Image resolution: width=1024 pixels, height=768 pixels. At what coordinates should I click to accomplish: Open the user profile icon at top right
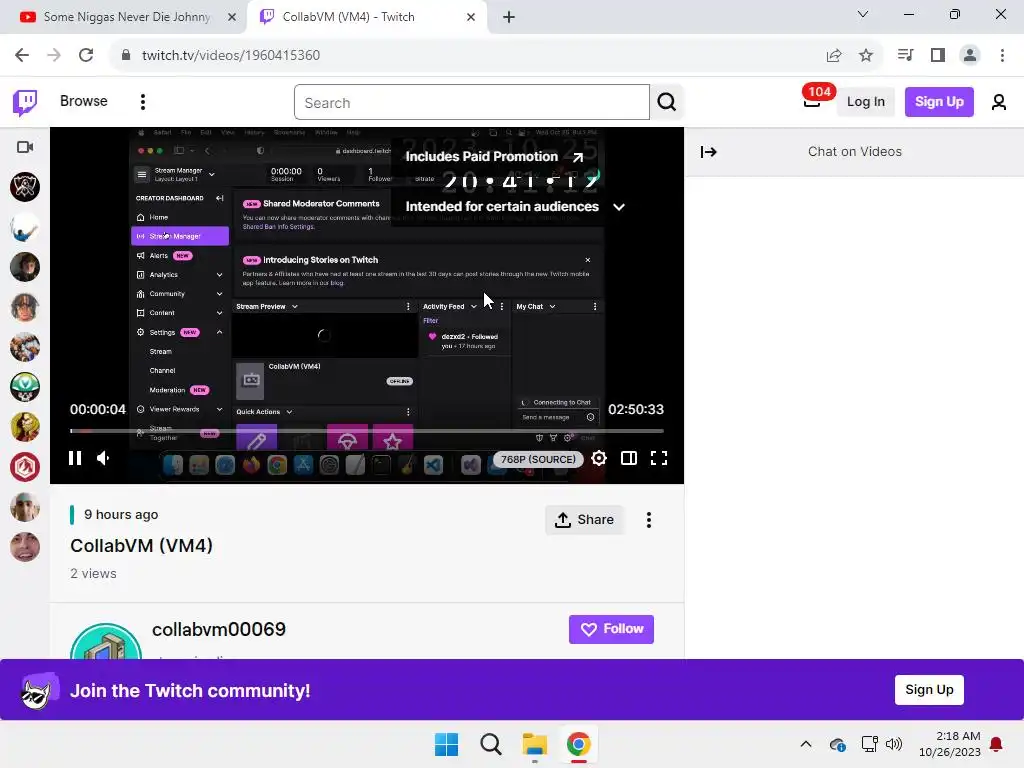pos(999,102)
